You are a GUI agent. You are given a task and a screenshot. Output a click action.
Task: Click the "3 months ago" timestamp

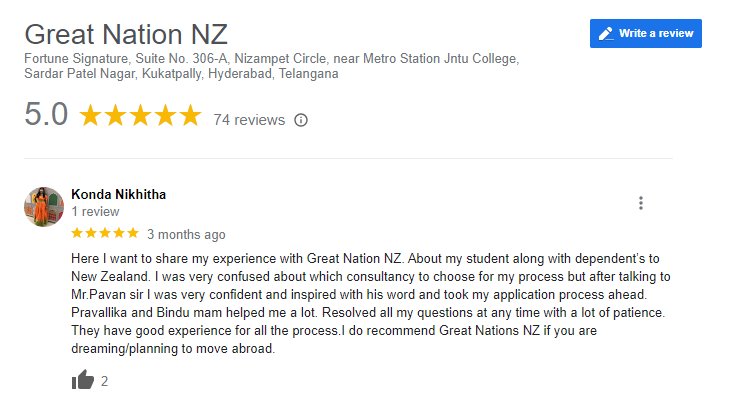(x=186, y=235)
